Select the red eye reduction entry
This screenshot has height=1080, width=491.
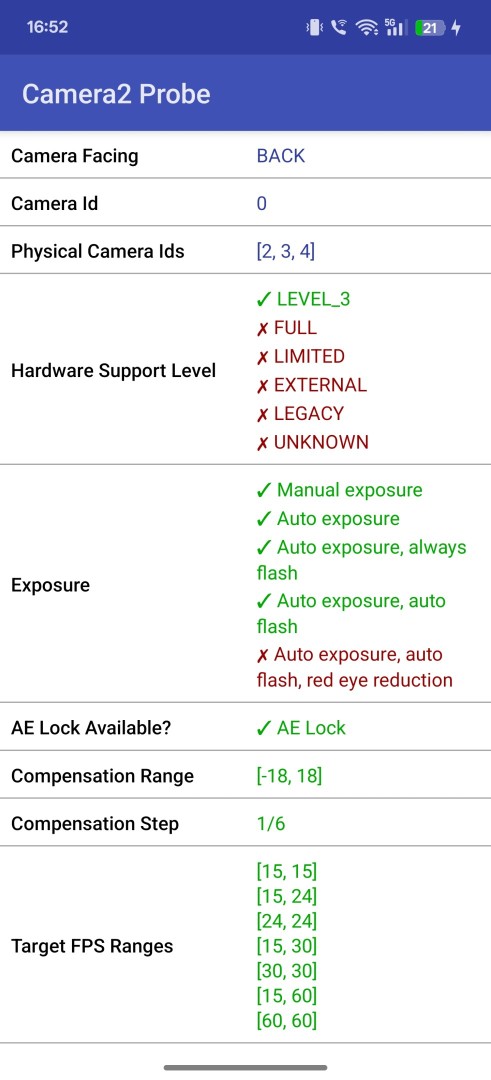(354, 667)
